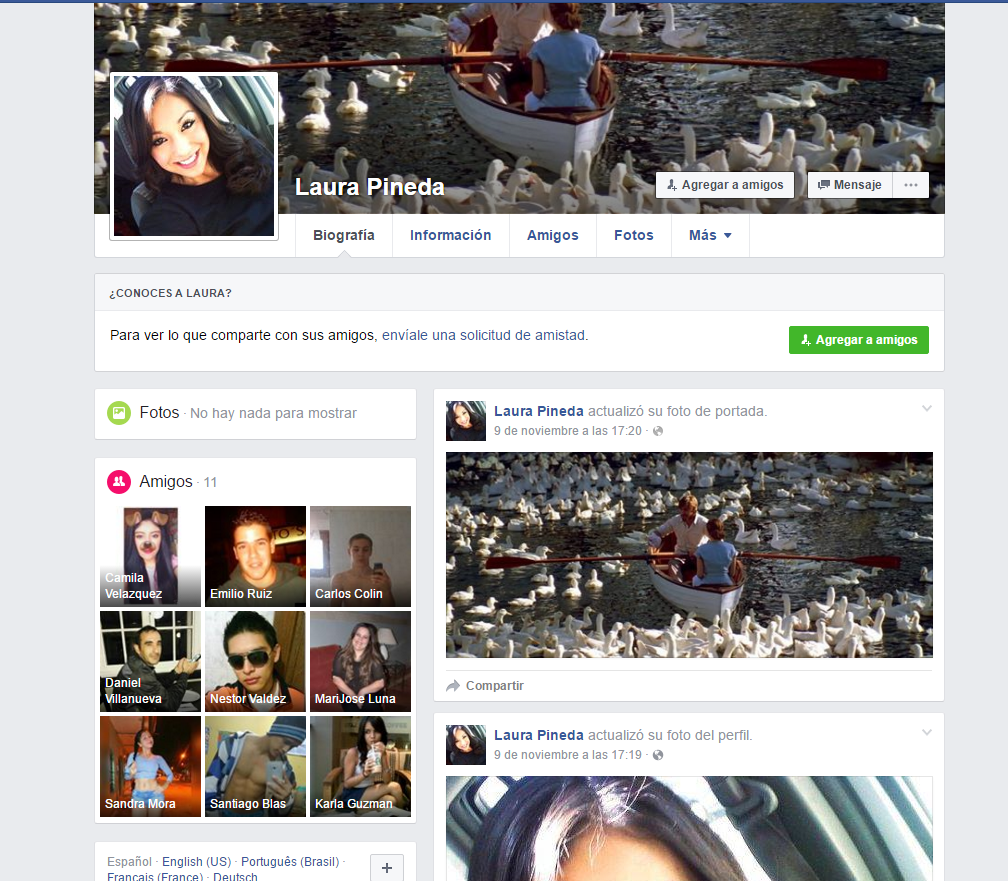Open Laura Pineda's large profile picture

tap(194, 156)
